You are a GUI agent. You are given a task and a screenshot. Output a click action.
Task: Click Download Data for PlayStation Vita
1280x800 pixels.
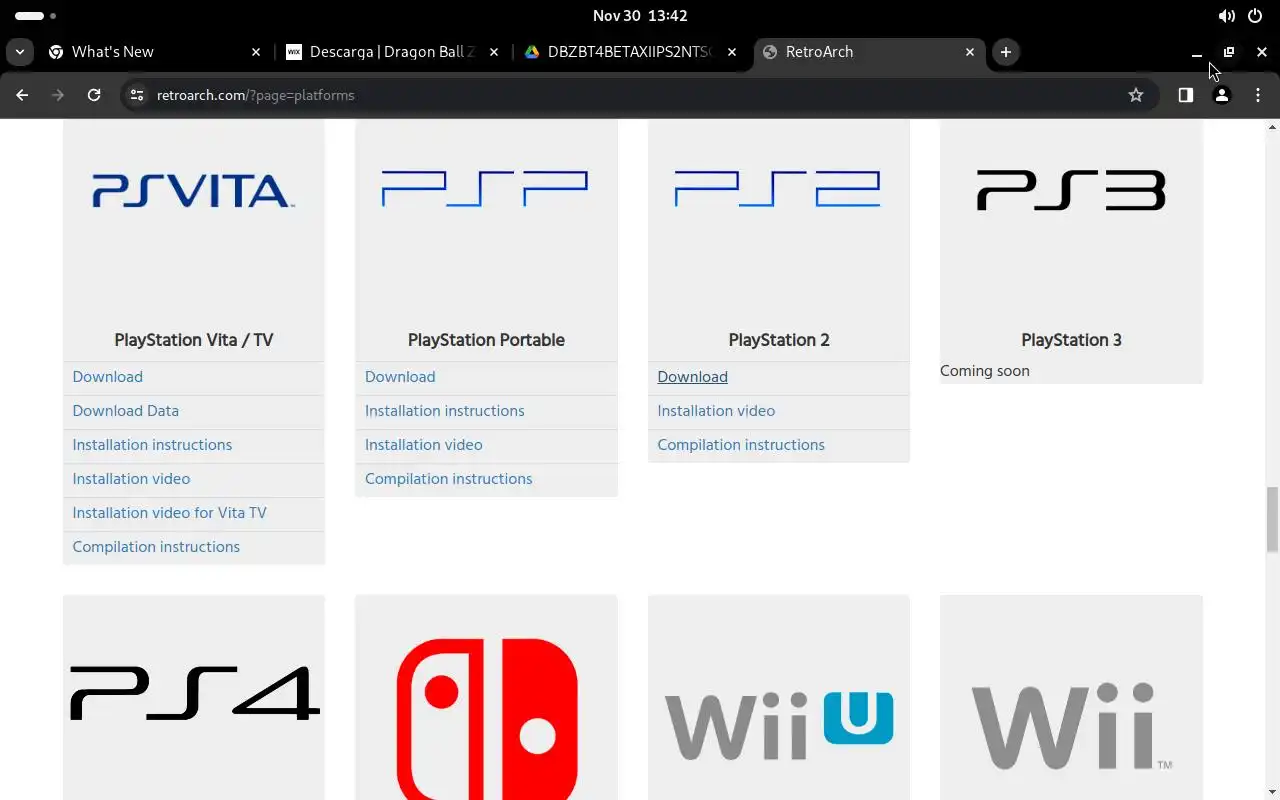126,411
